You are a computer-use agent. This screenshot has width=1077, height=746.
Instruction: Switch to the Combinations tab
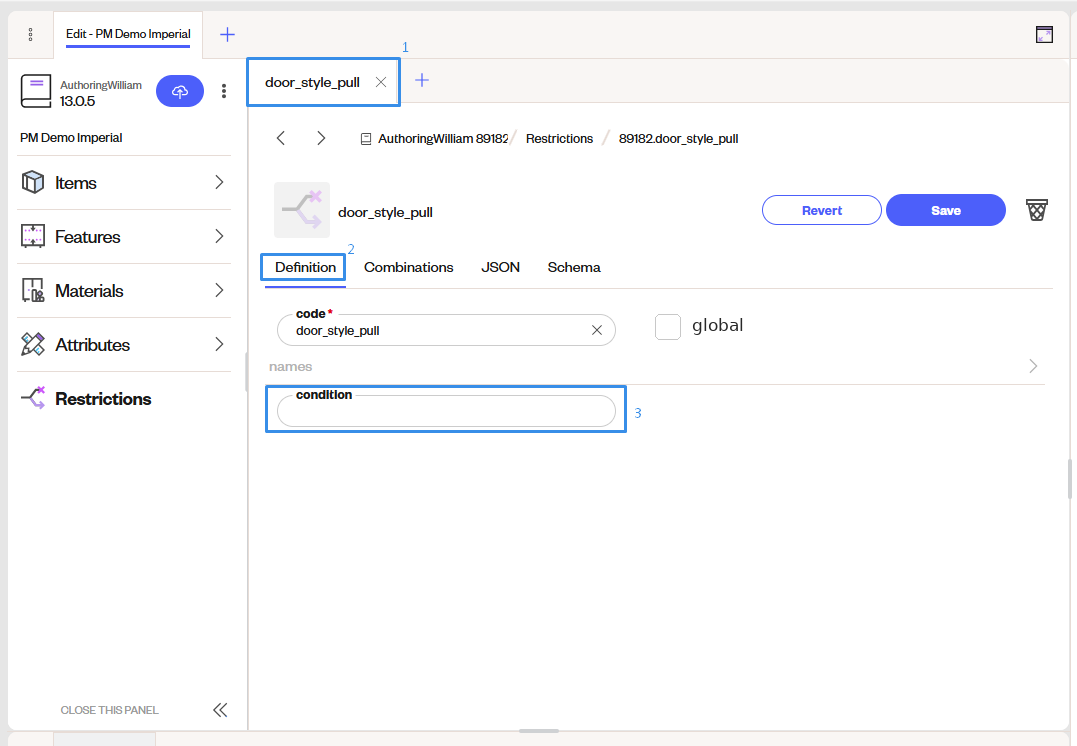[408, 267]
